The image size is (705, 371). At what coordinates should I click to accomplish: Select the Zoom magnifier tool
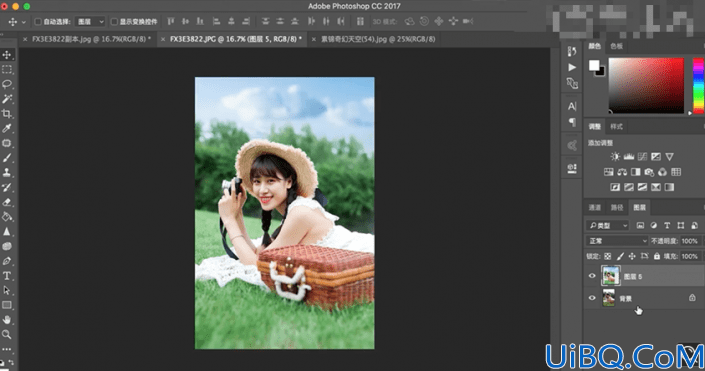pyautogui.click(x=7, y=335)
